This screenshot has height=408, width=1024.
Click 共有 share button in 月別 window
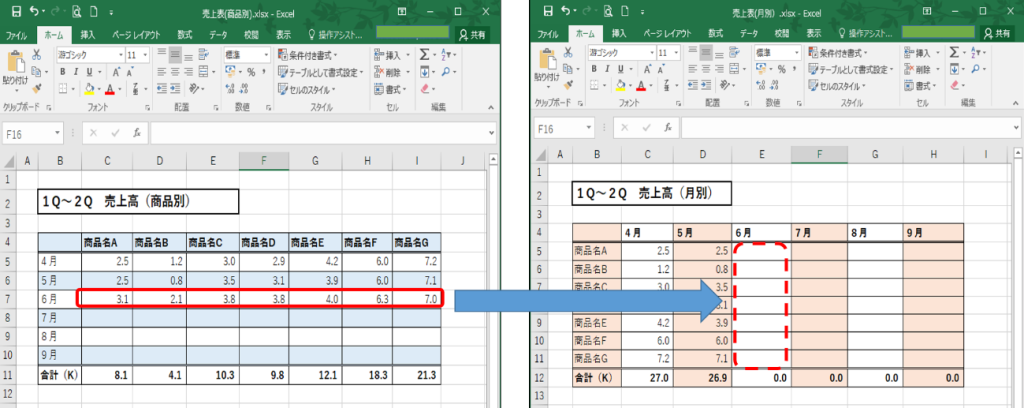[x=997, y=33]
